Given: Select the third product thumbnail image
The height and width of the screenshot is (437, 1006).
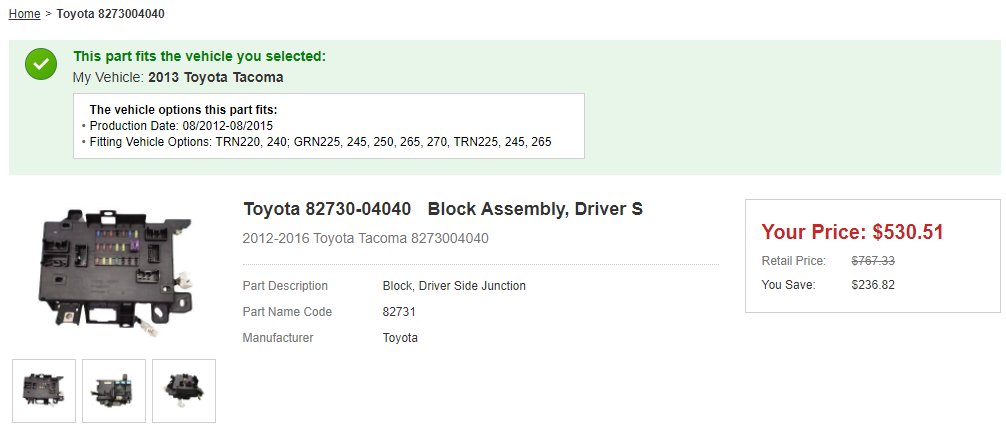Looking at the screenshot, I should pos(183,391).
